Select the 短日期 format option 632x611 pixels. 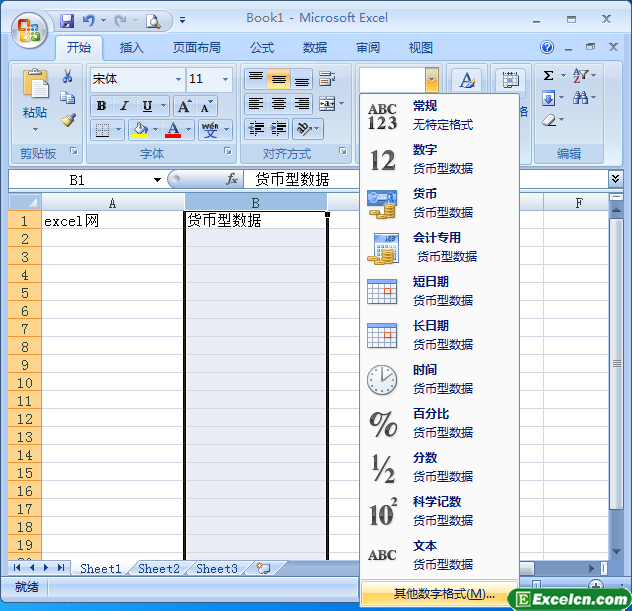[x=439, y=291]
